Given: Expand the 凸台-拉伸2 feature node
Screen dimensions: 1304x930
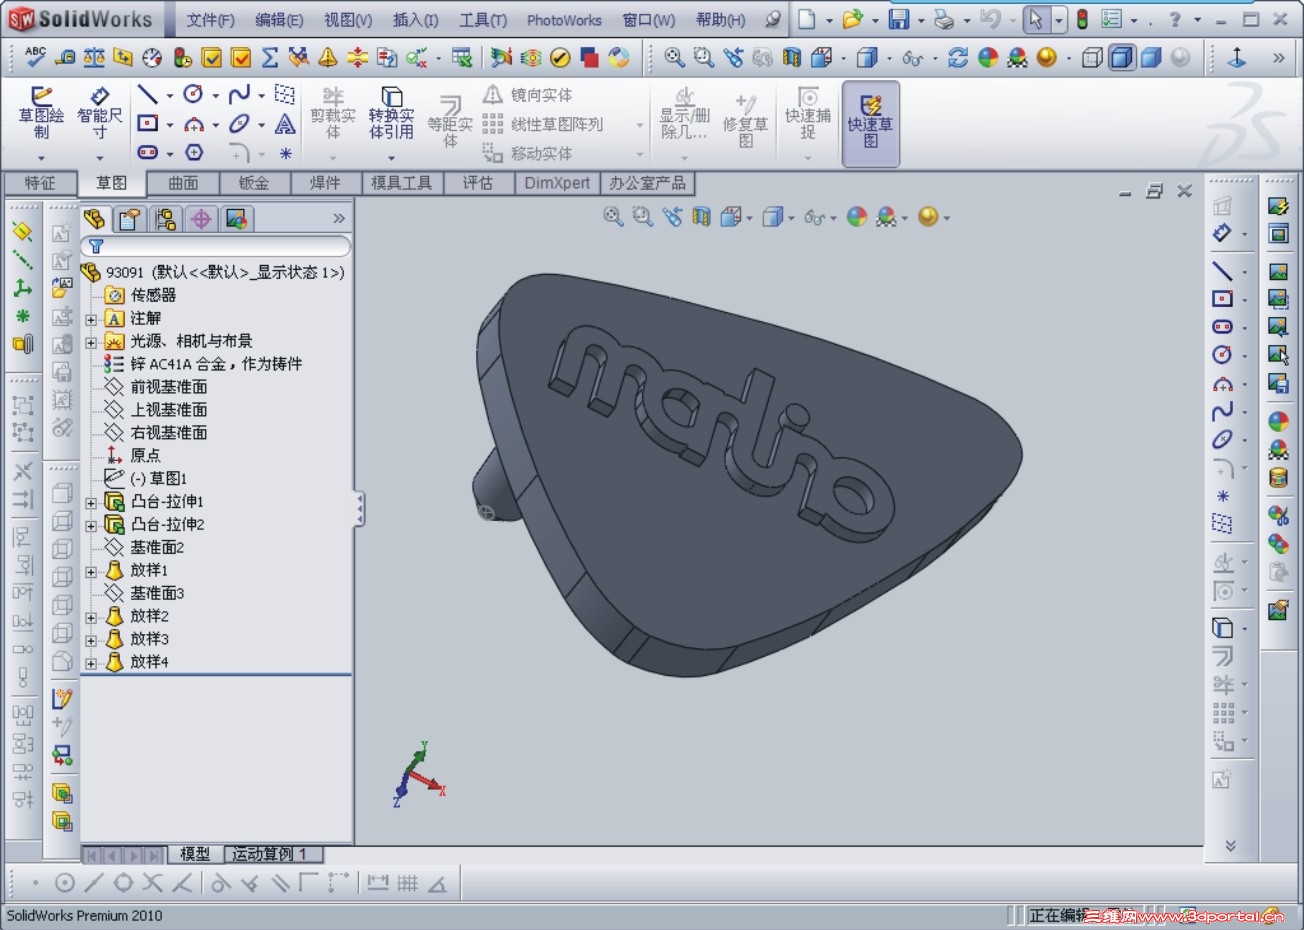Looking at the screenshot, I should coord(91,526).
